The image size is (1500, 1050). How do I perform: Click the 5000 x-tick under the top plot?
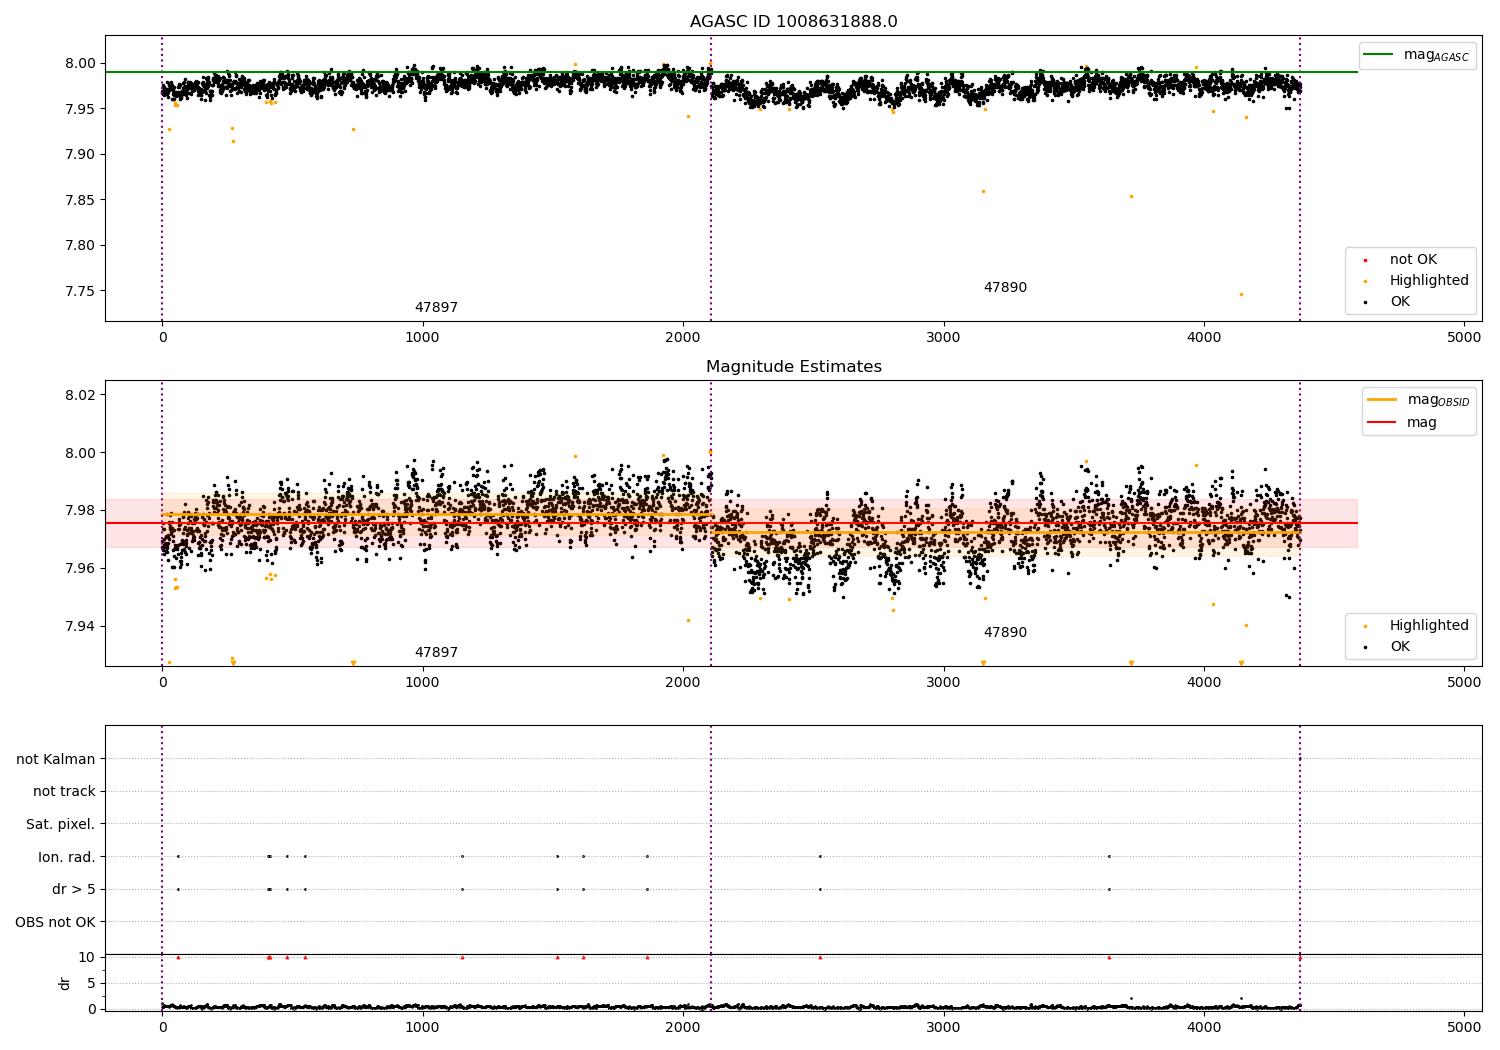pyautogui.click(x=1464, y=338)
